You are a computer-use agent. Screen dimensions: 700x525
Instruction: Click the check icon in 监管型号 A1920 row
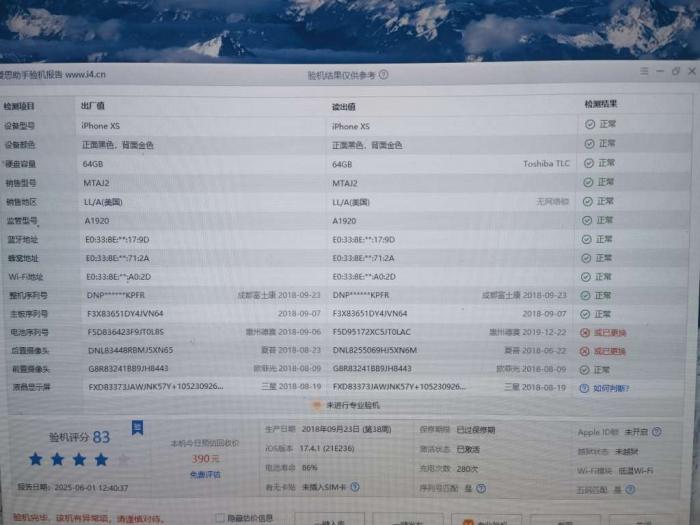coord(587,221)
